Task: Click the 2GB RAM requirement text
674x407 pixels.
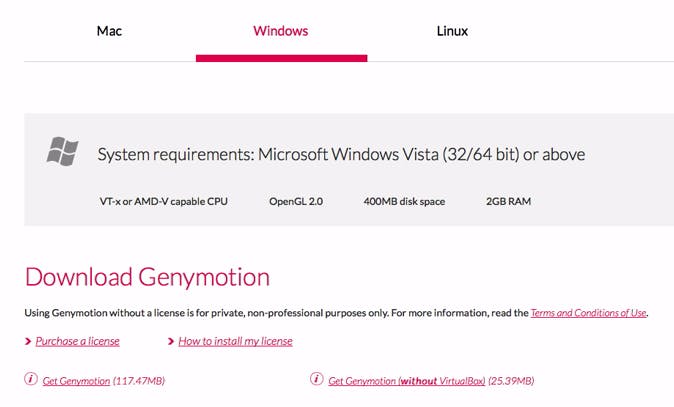Action: pos(508,201)
